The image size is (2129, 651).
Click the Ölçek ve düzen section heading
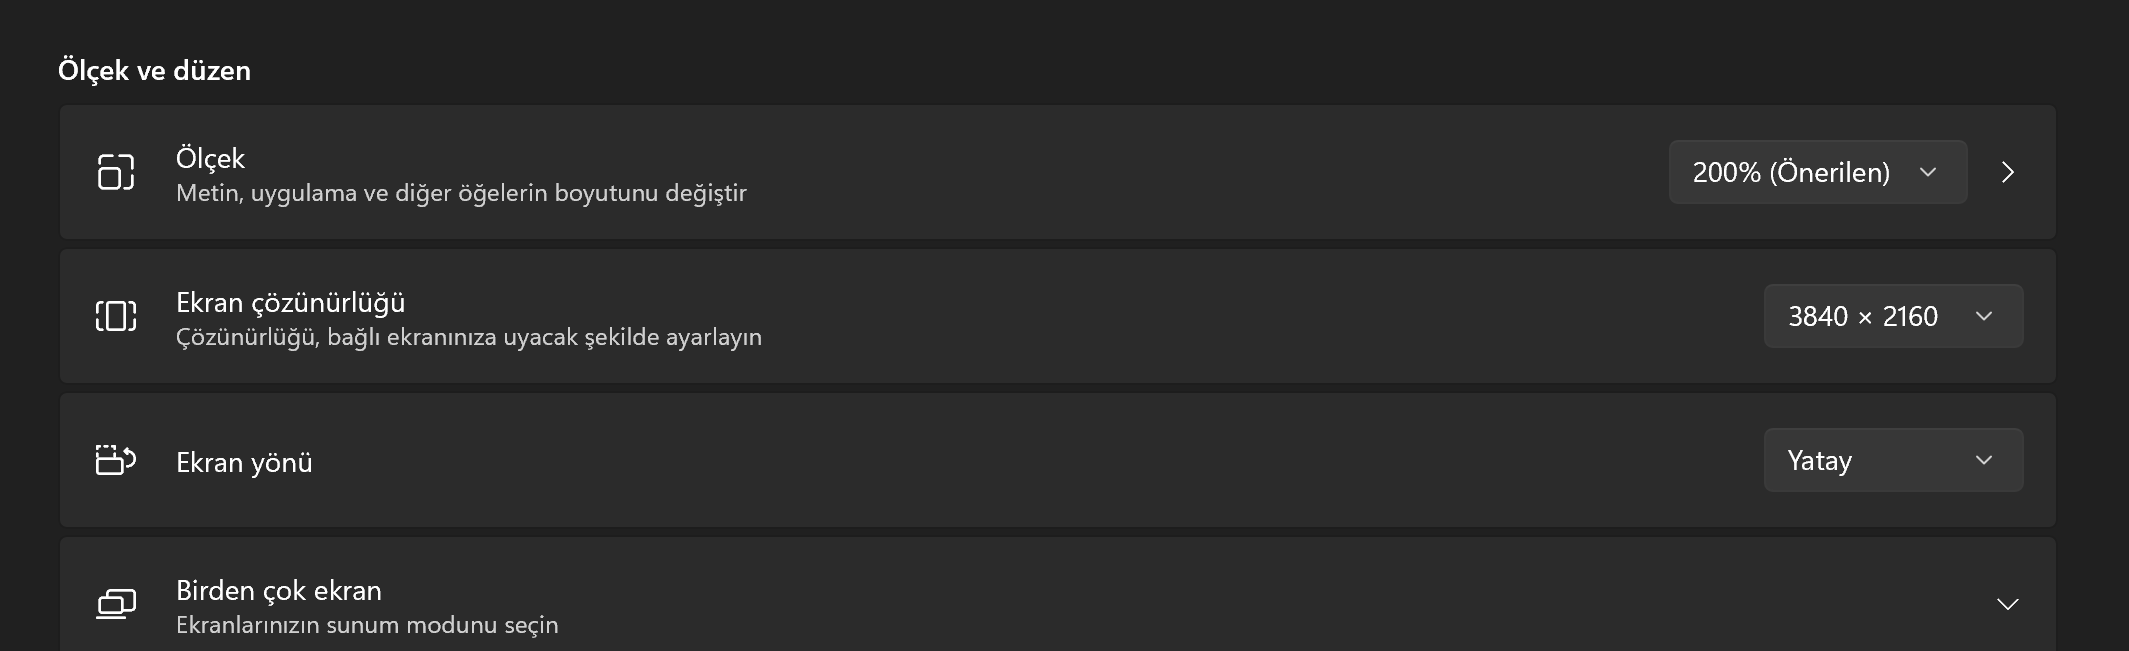pos(154,70)
